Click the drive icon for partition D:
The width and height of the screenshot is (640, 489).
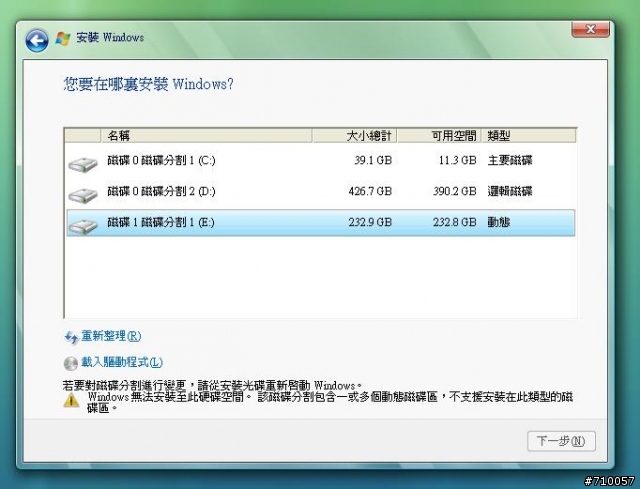(83, 195)
